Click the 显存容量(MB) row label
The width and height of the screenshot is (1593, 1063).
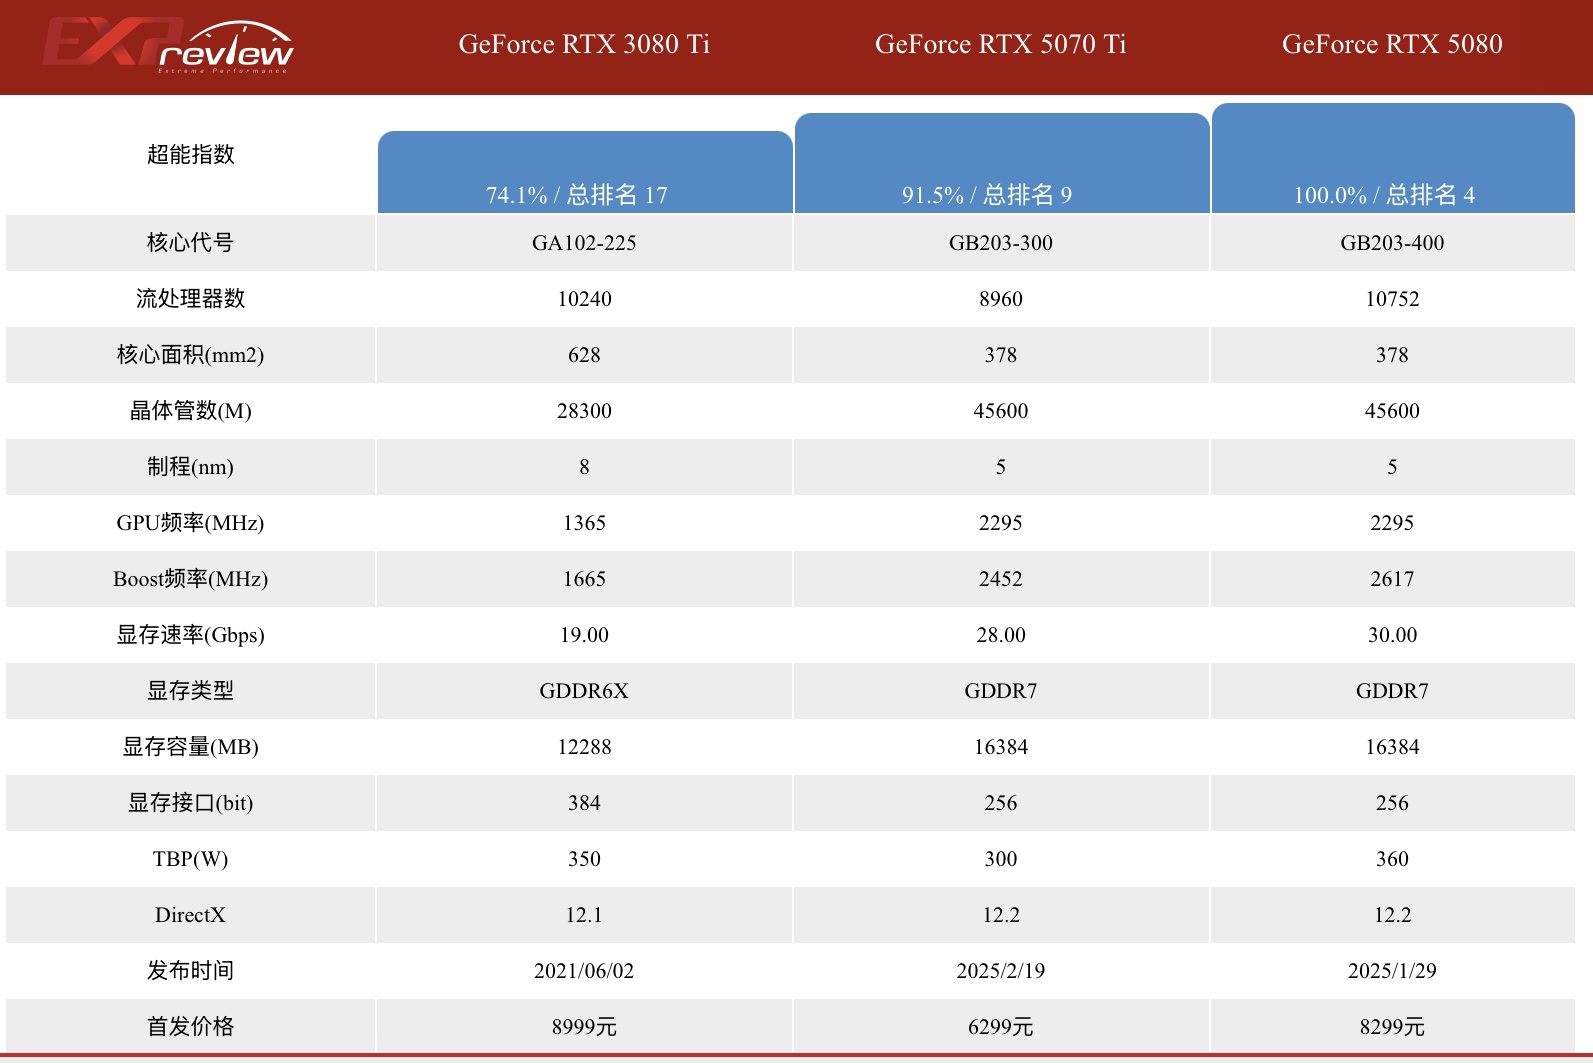tap(190, 747)
